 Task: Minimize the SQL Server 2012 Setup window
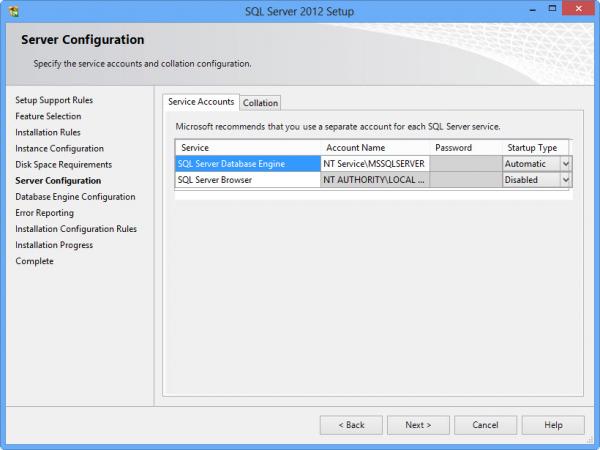(x=532, y=9)
